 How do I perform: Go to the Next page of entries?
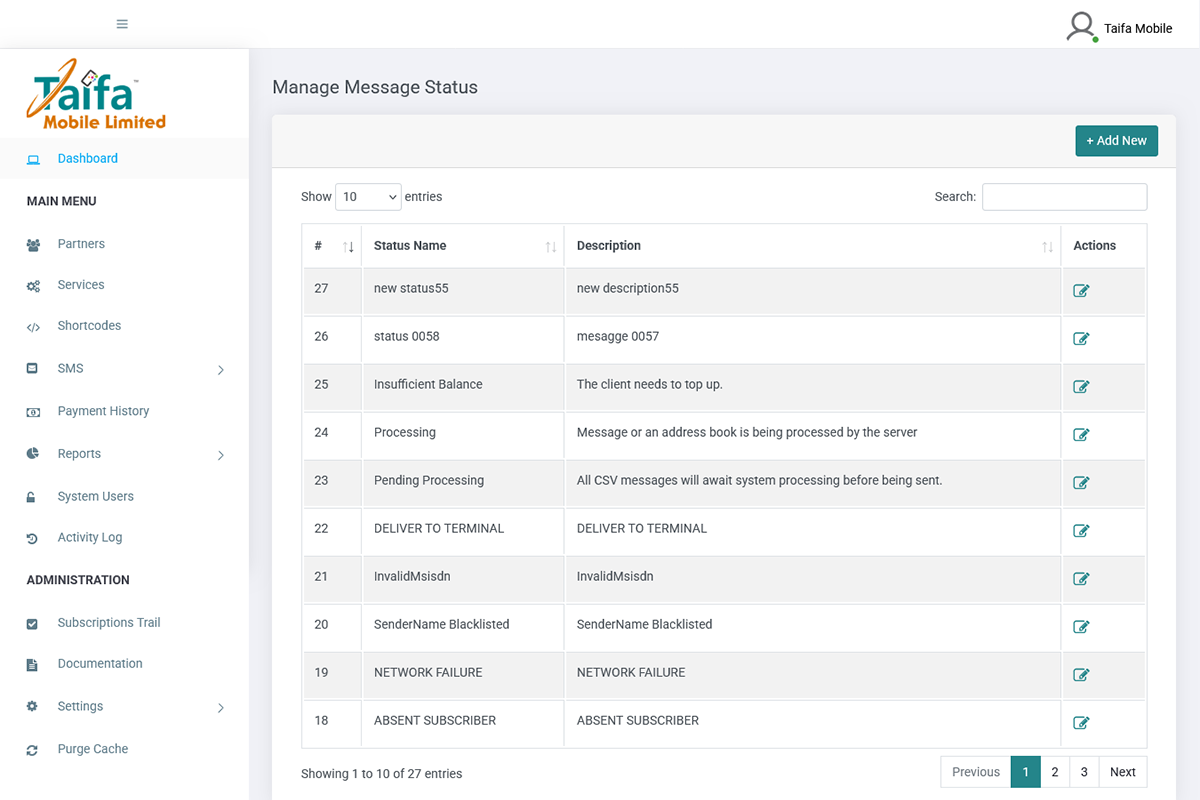pyautogui.click(x=1122, y=771)
